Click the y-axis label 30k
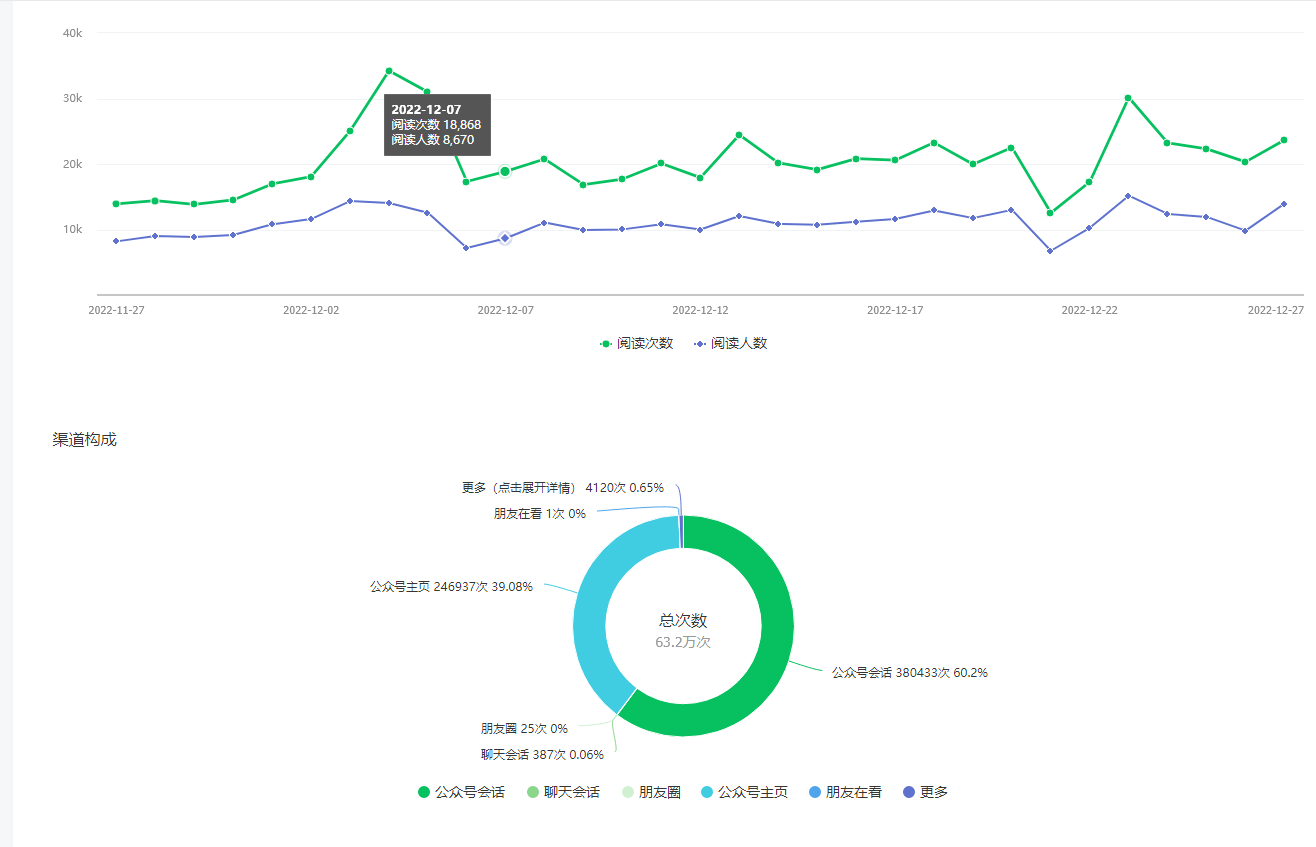Screen dimensions: 1316x847 [72, 99]
